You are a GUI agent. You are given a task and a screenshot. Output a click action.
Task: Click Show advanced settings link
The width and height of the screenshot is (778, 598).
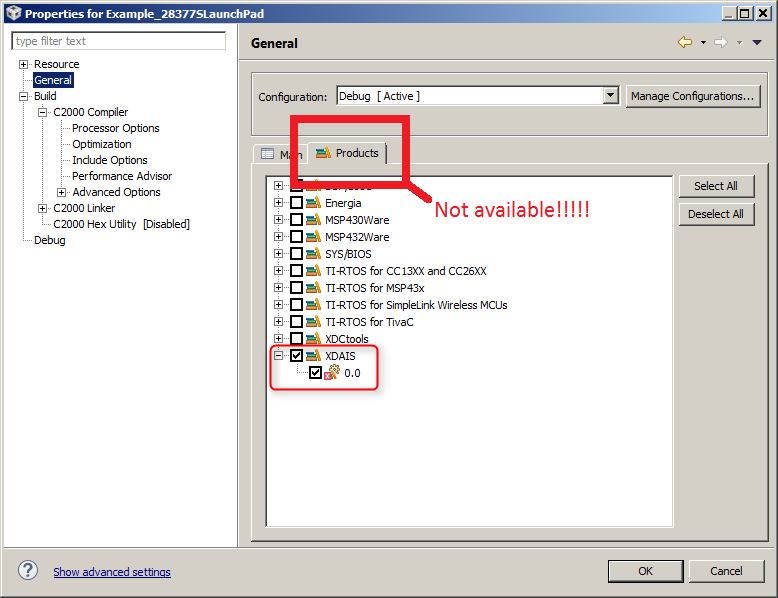tap(112, 572)
